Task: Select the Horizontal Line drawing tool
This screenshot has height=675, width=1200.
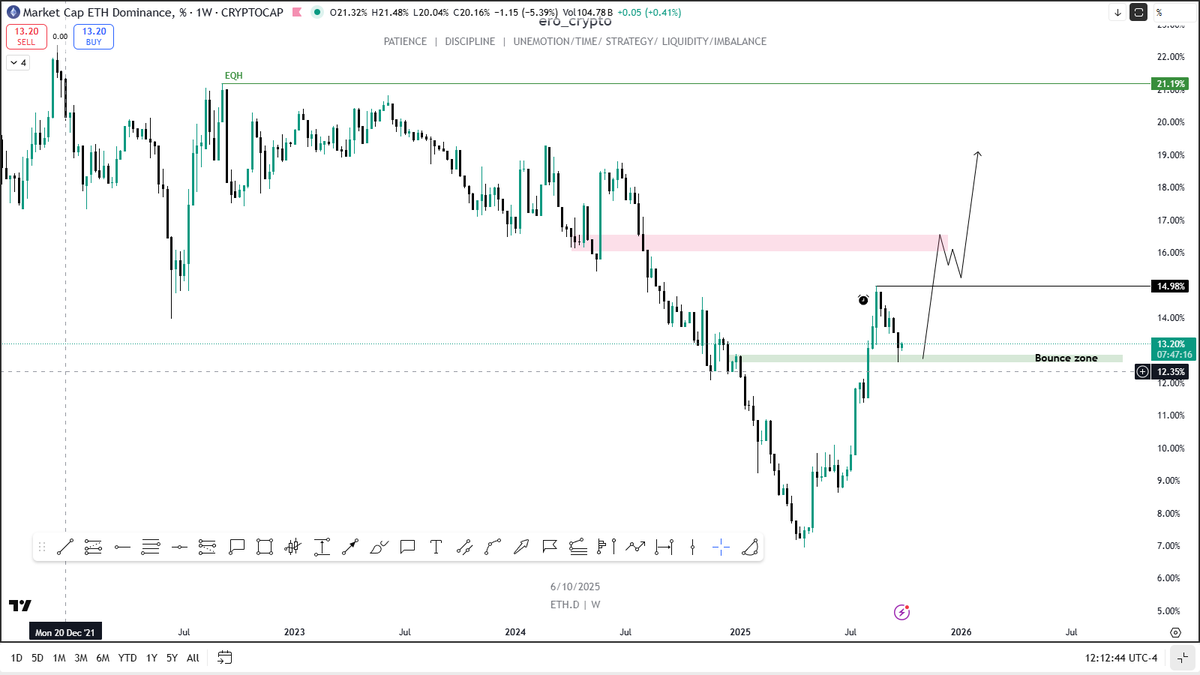Action: pos(179,547)
